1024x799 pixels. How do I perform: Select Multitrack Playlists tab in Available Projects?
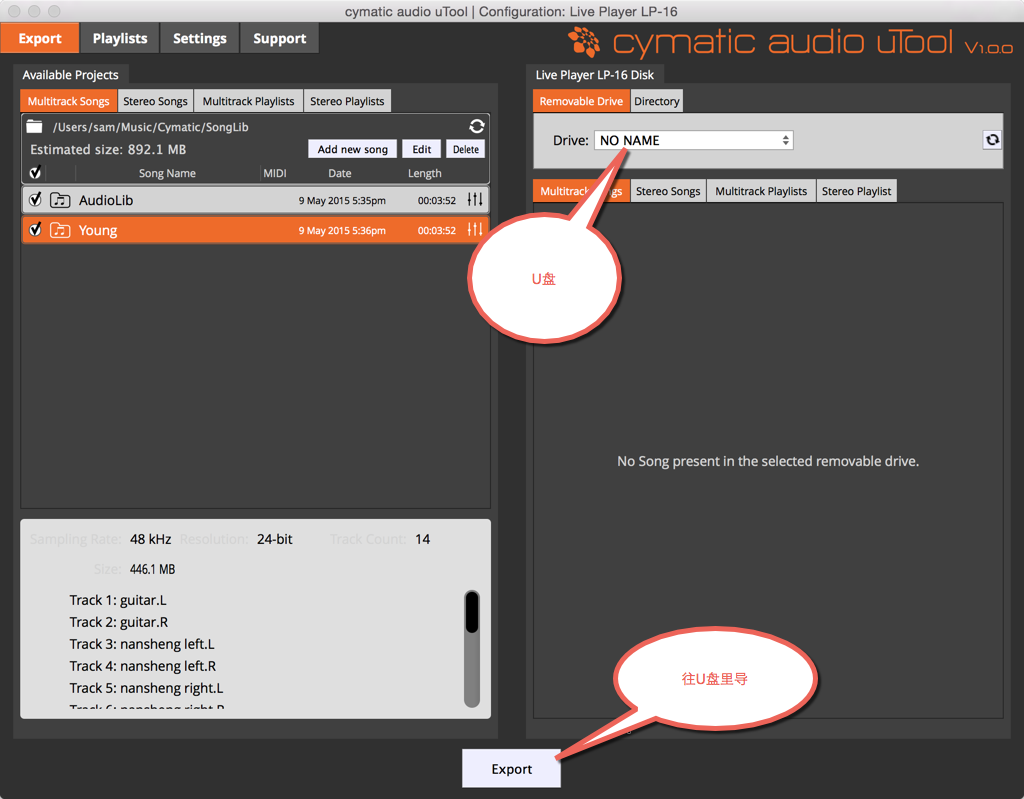[x=248, y=101]
